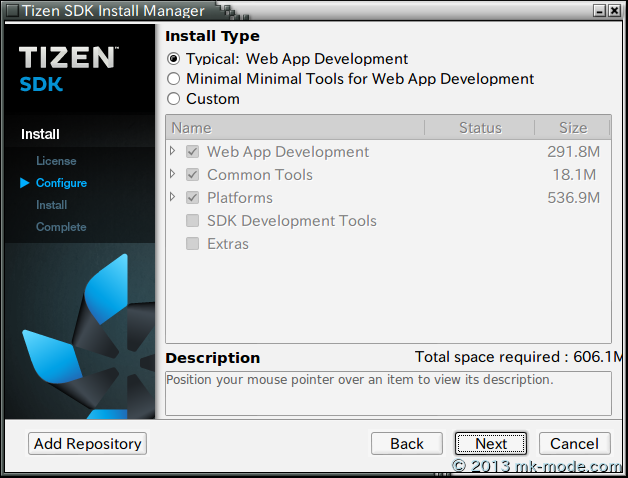Check the Extras package checkbox
The height and width of the screenshot is (478, 628).
[193, 244]
